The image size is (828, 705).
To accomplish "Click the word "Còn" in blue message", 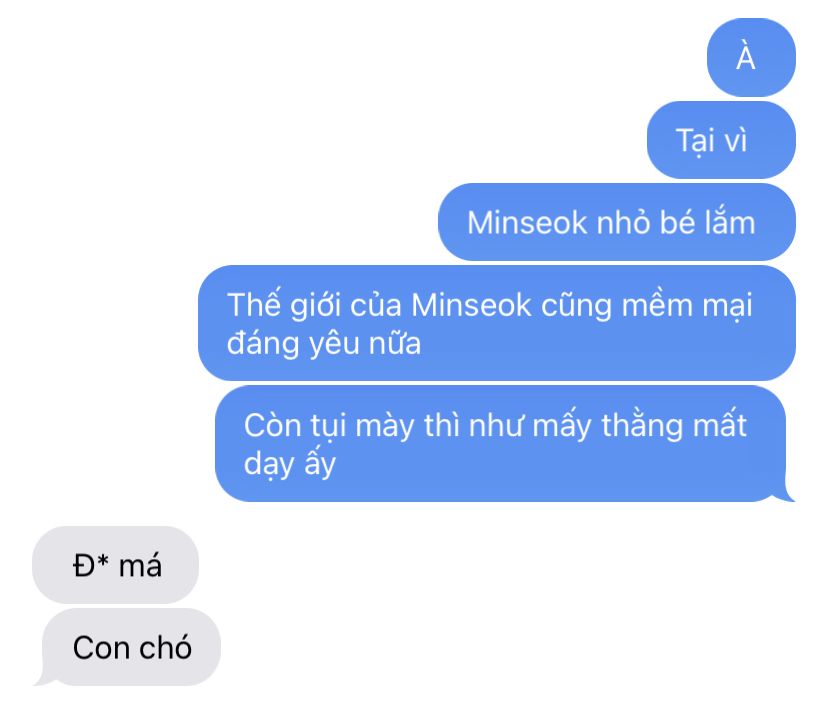I will (x=272, y=426).
